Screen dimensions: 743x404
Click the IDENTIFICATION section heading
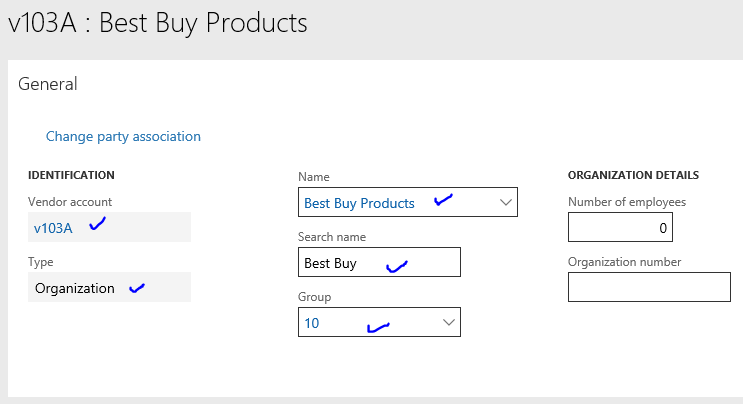(71, 175)
